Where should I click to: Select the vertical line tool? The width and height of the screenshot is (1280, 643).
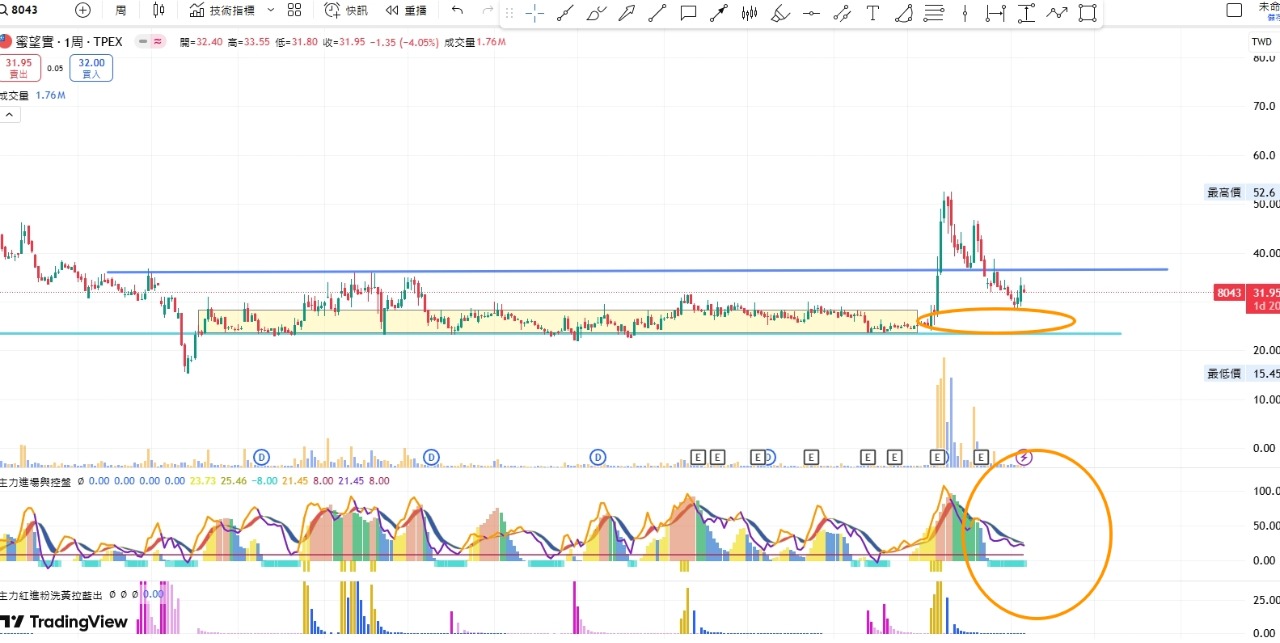[x=964, y=13]
